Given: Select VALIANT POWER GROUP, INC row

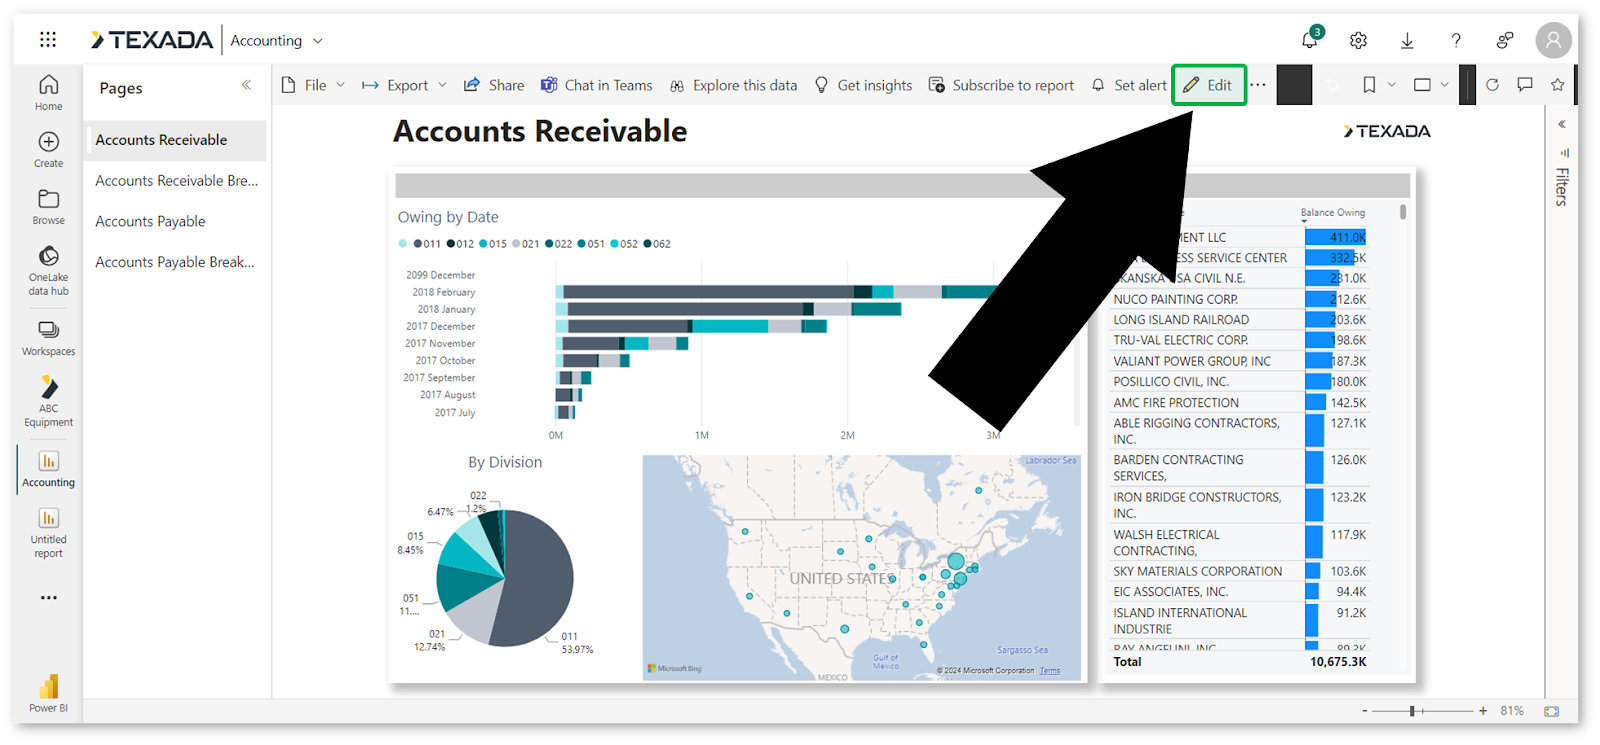Looking at the screenshot, I should [1239, 361].
